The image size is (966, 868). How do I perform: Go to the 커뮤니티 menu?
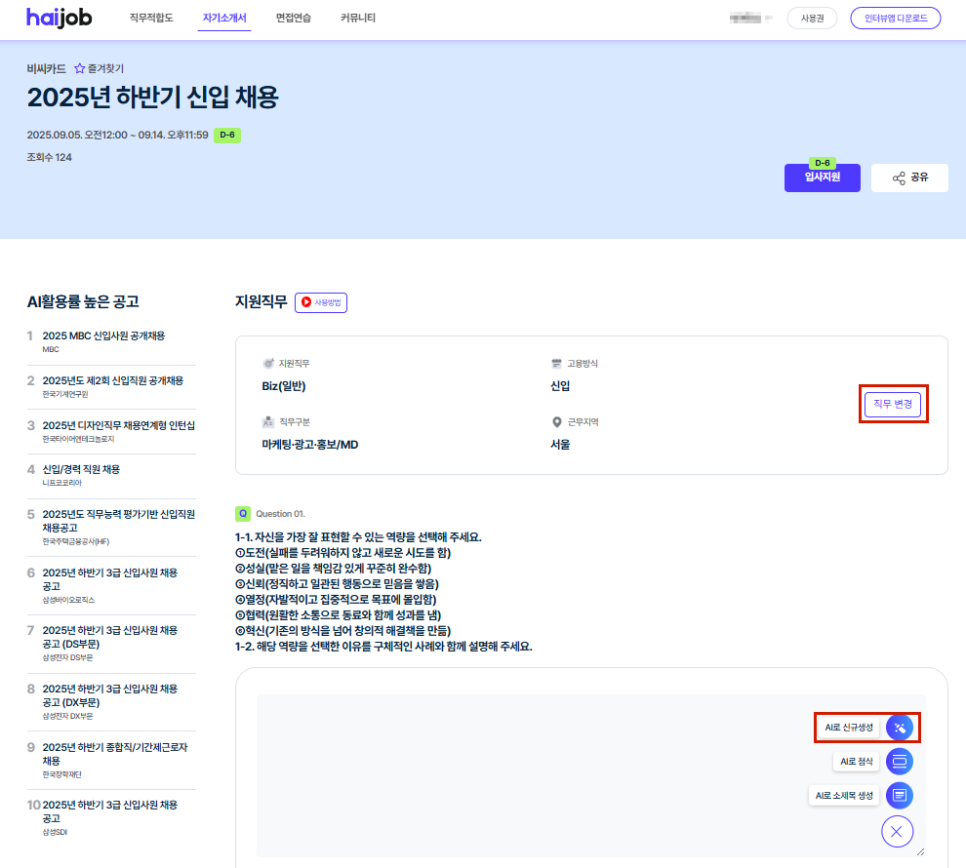click(x=358, y=18)
